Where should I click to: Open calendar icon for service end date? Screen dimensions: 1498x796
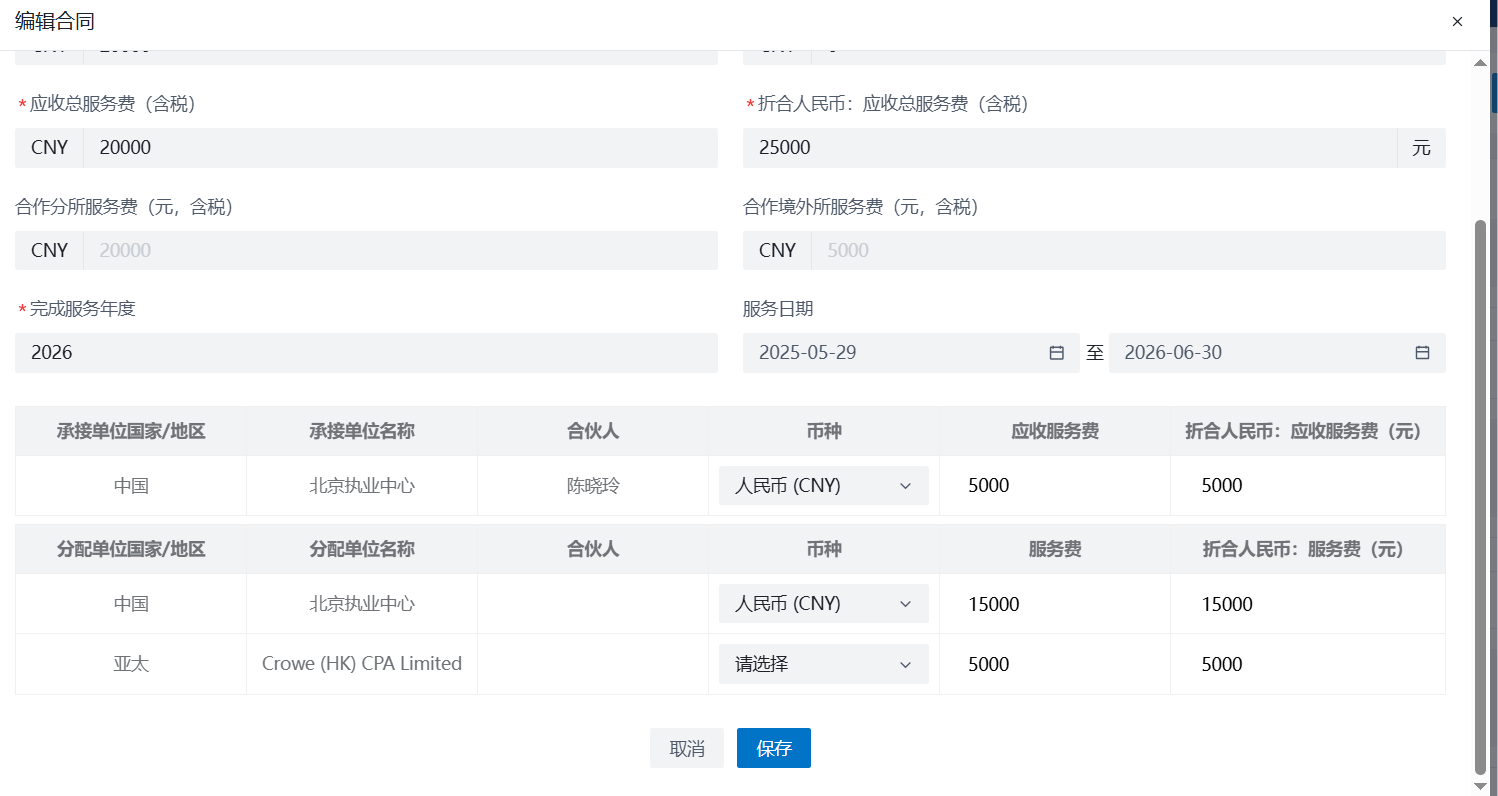click(x=1422, y=353)
